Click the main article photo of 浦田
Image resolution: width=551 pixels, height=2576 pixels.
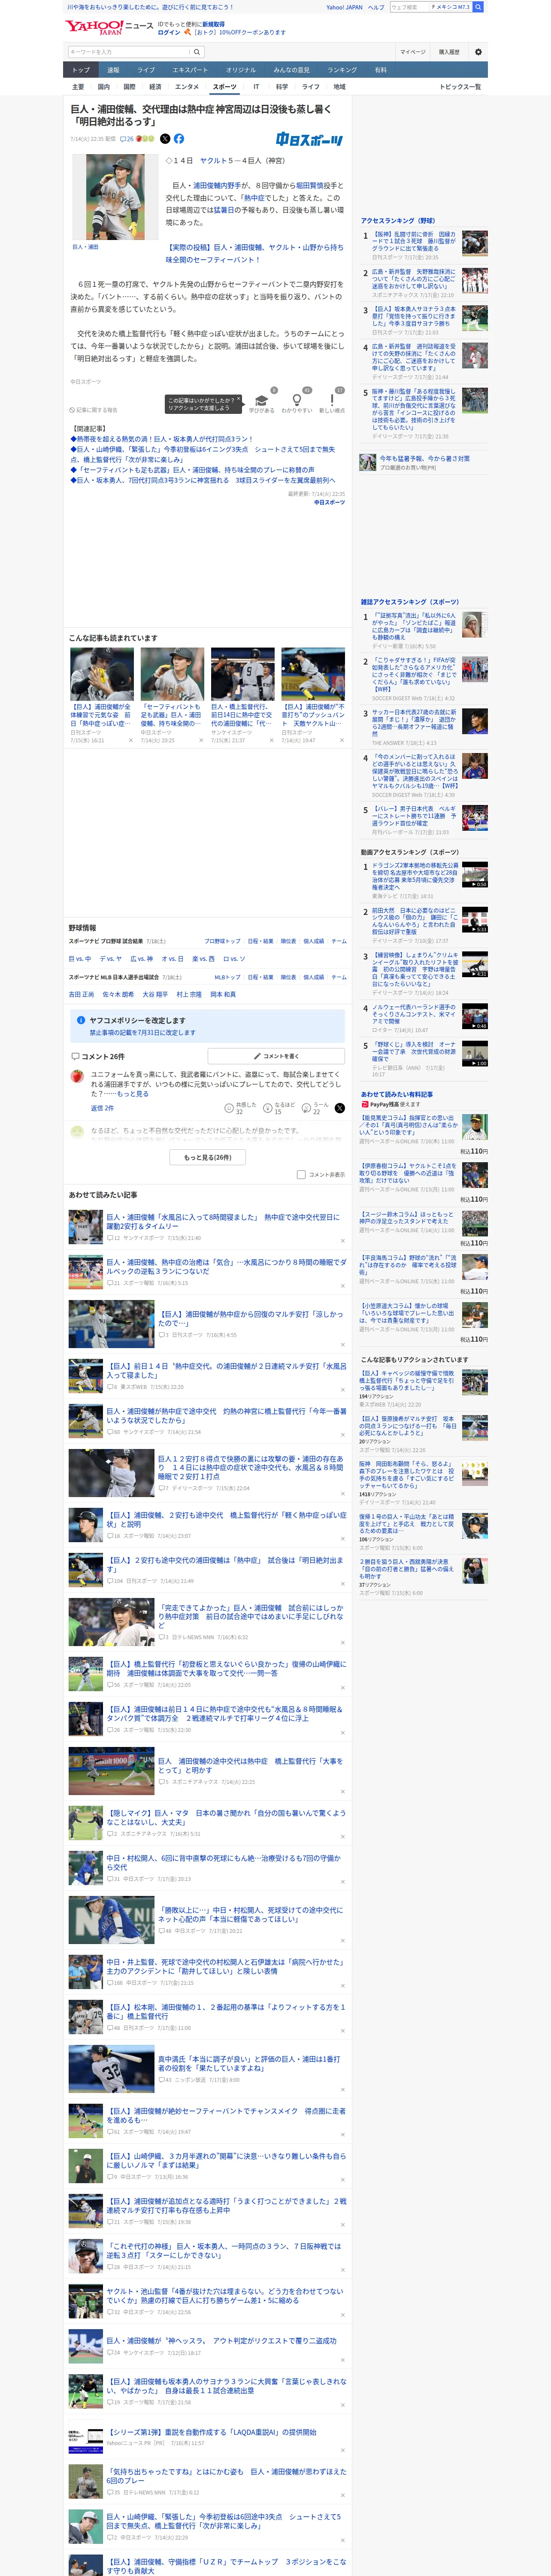tap(114, 197)
